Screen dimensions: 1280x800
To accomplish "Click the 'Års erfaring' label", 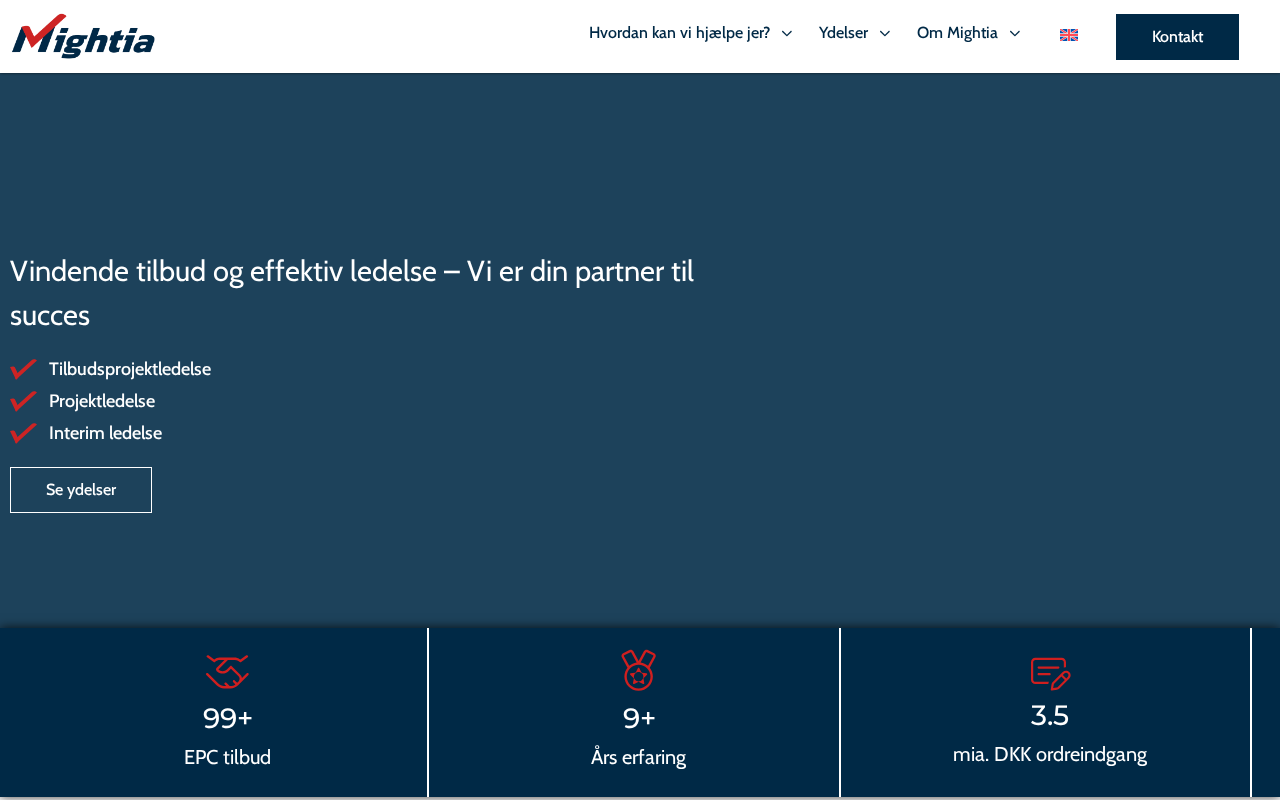I will point(639,757).
